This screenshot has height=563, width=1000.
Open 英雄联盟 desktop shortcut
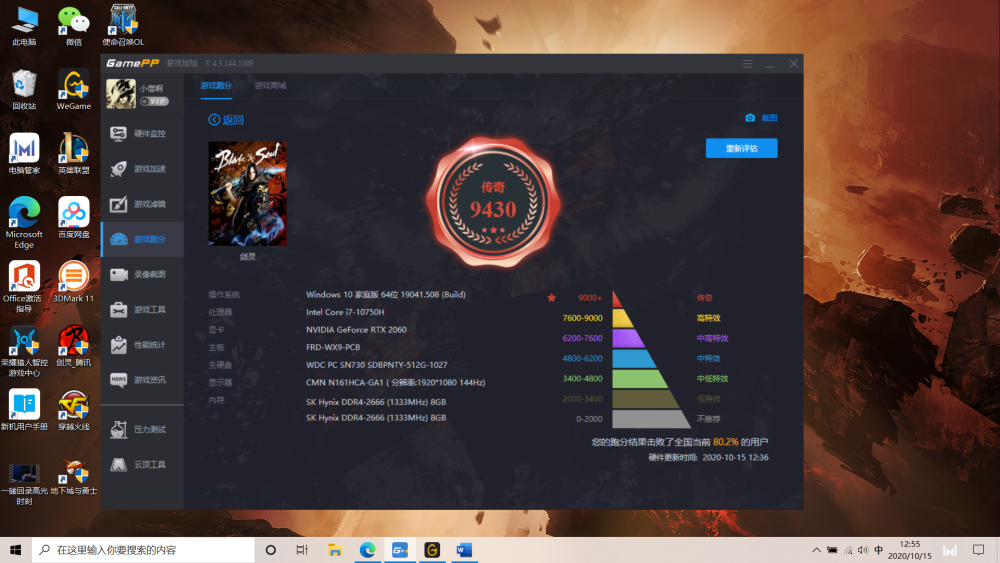click(x=73, y=154)
